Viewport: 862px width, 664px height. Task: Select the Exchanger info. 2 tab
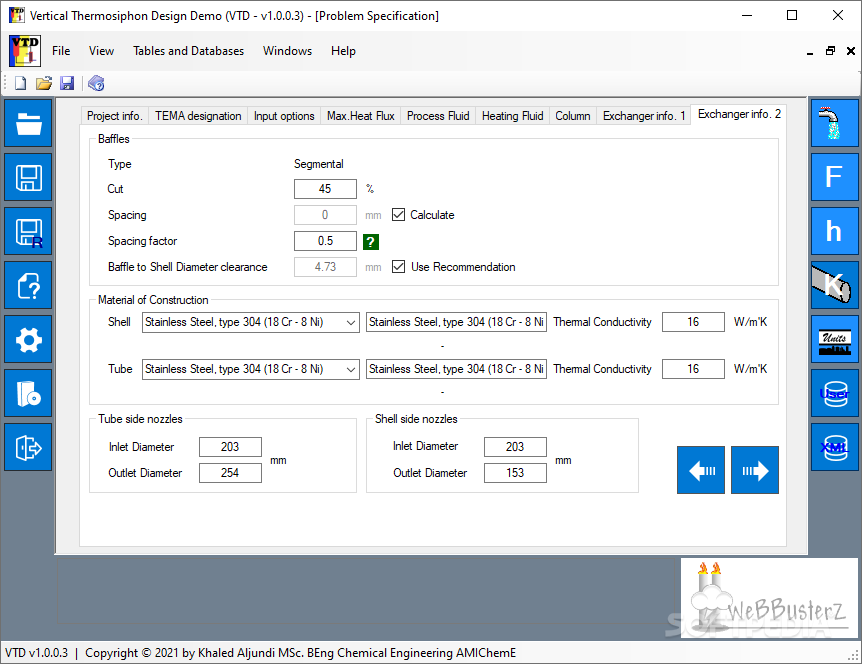coord(739,114)
